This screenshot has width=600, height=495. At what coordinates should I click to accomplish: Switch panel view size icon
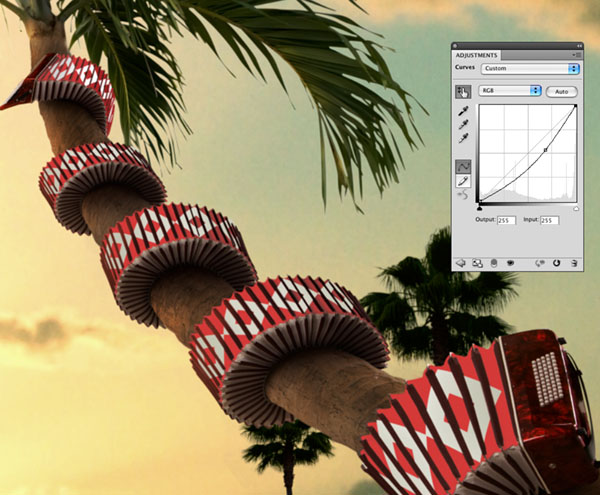pyautogui.click(x=477, y=263)
